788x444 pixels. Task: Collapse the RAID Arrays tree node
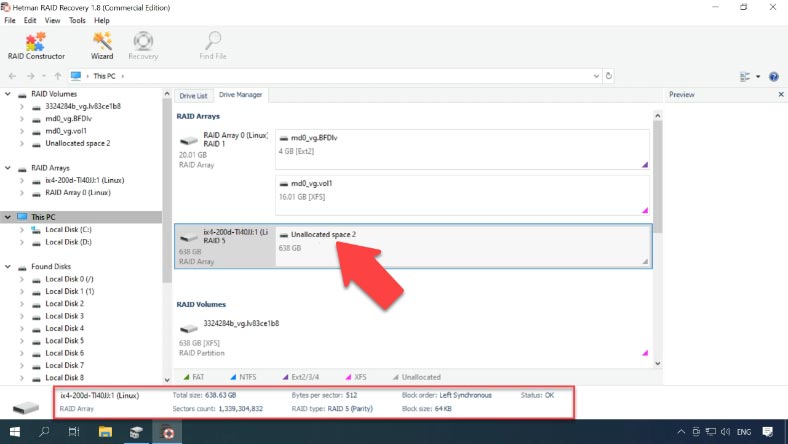click(8, 168)
